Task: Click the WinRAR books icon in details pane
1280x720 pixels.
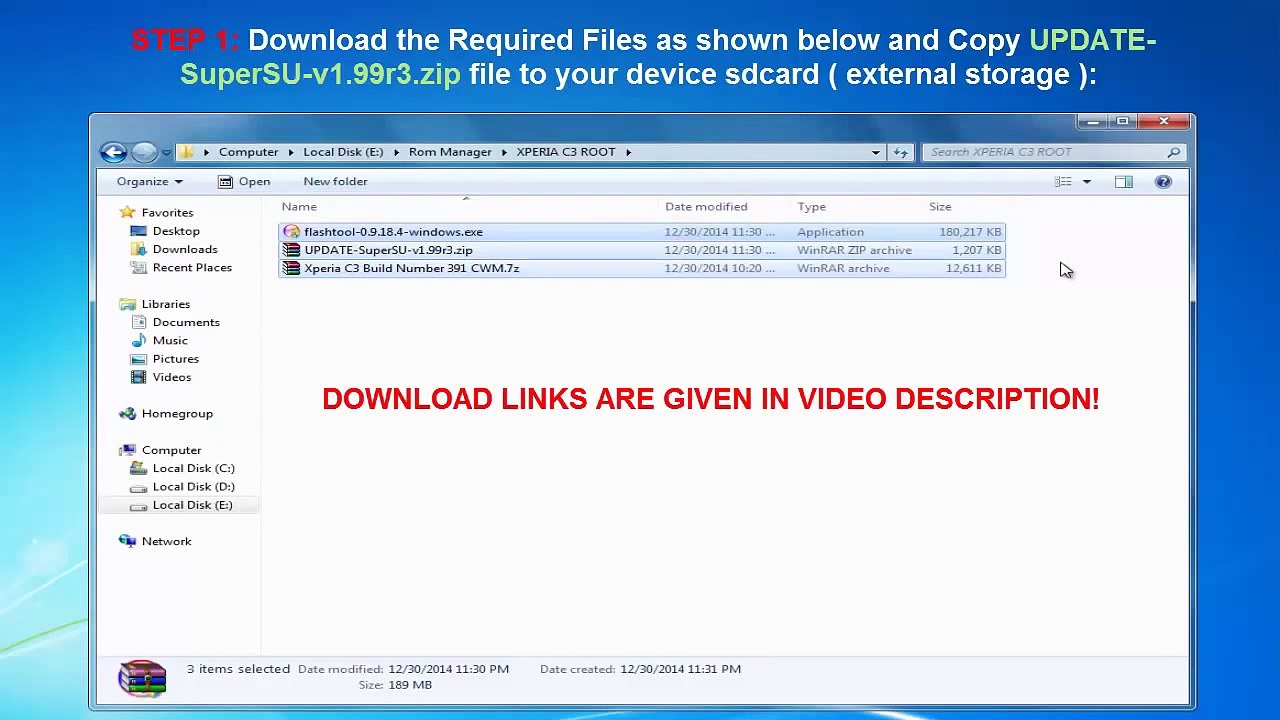Action: tap(142, 677)
